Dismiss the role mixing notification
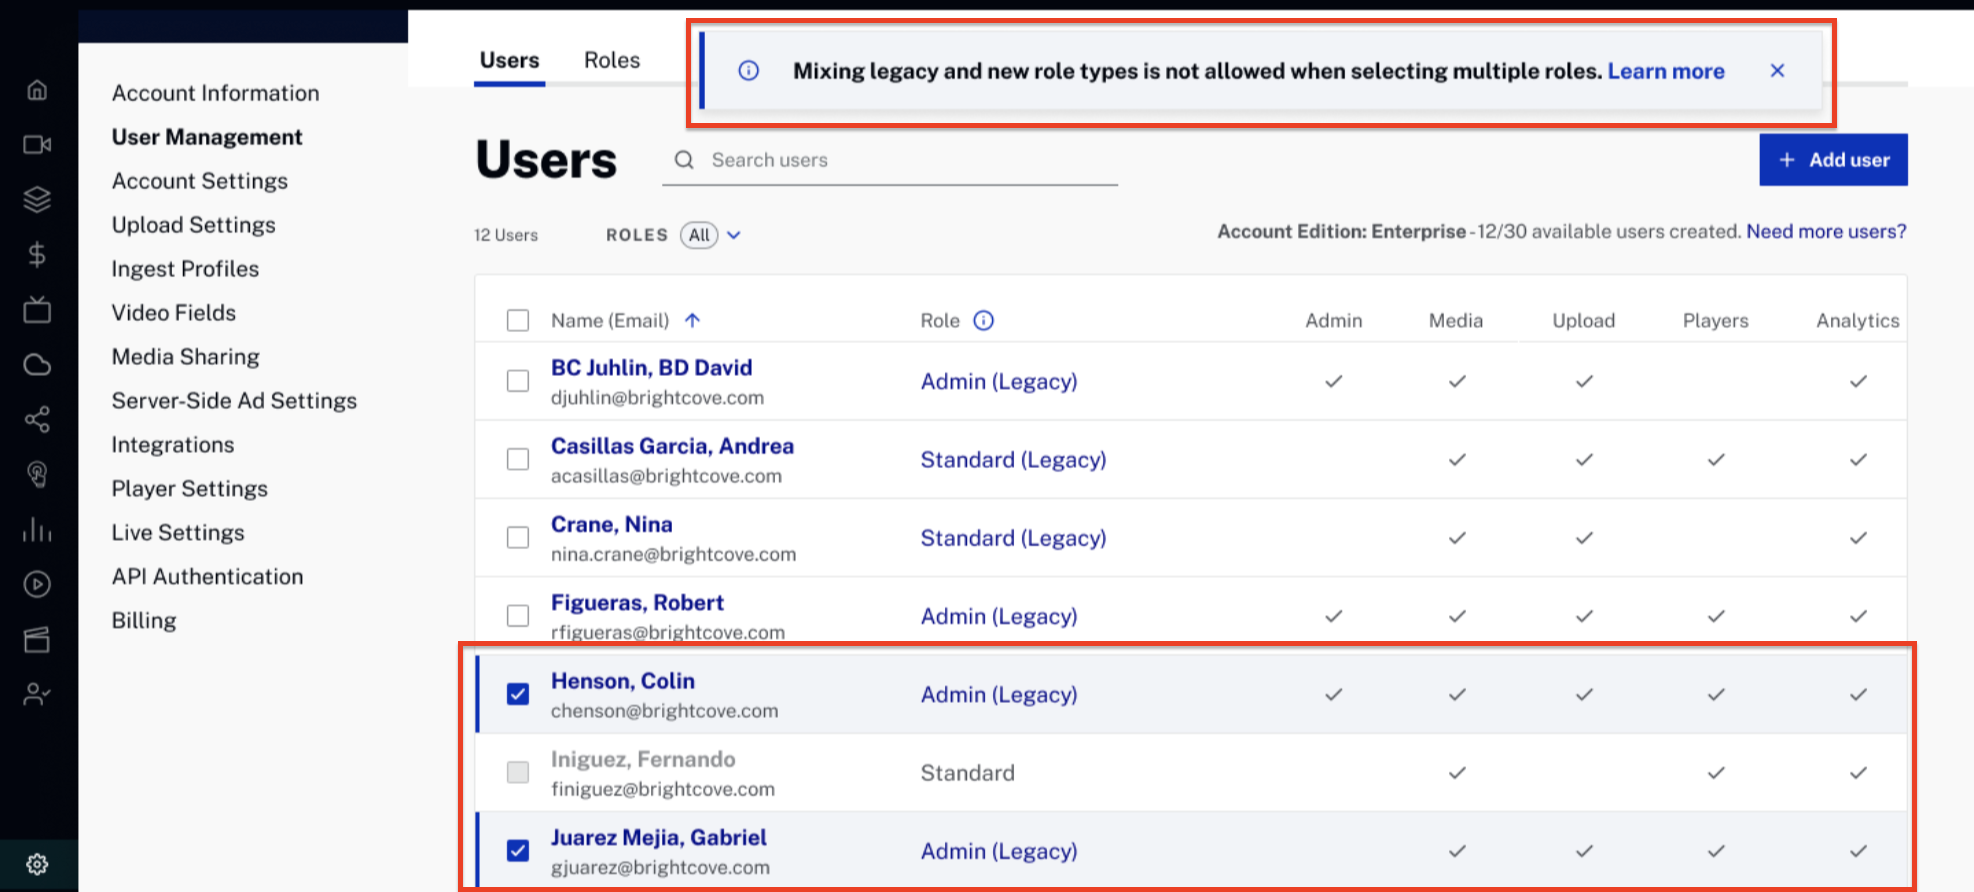This screenshot has width=1974, height=892. (x=1777, y=71)
